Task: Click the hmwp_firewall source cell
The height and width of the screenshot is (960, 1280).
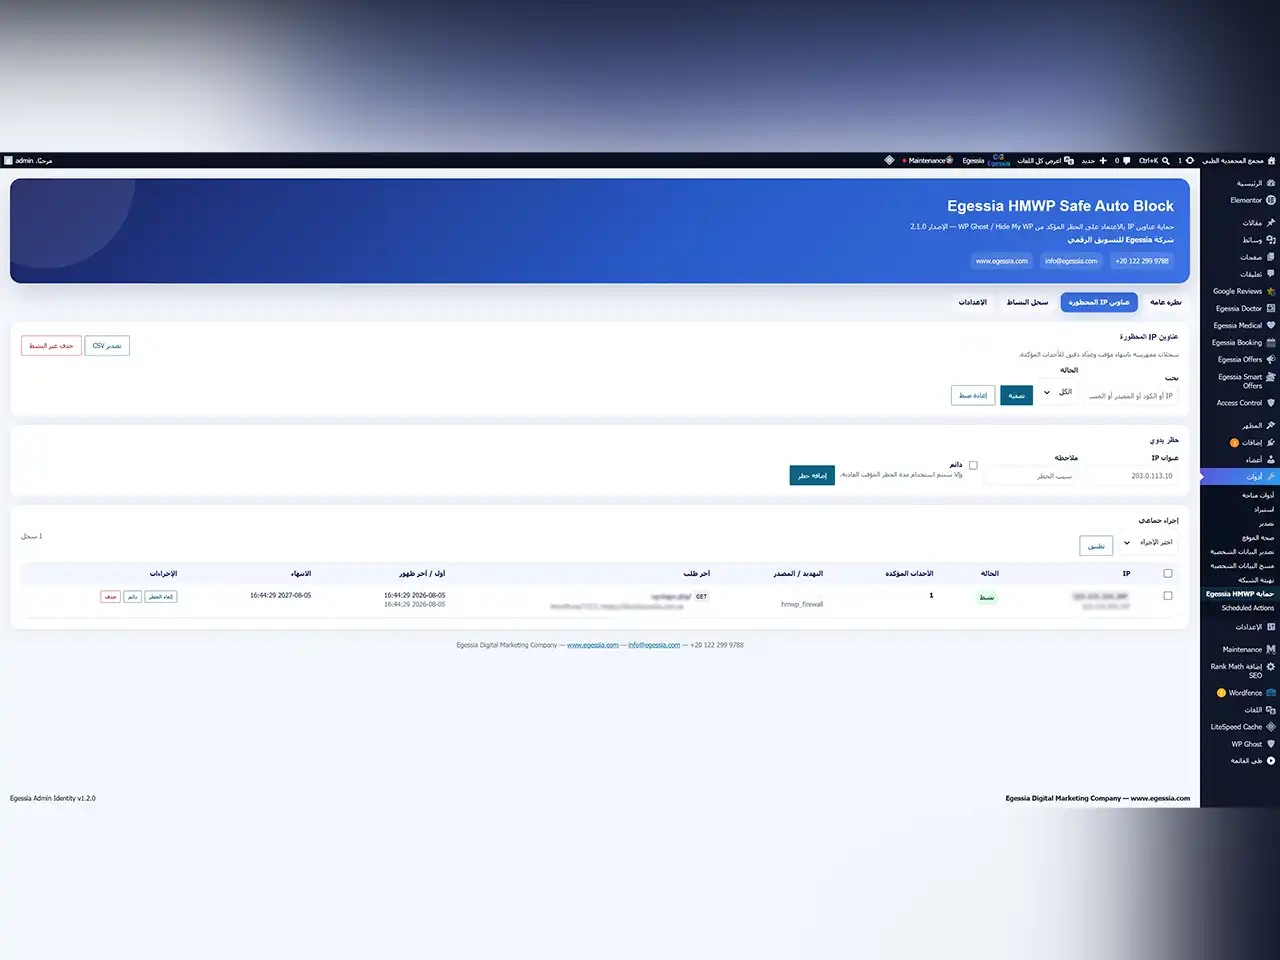Action: pyautogui.click(x=802, y=604)
